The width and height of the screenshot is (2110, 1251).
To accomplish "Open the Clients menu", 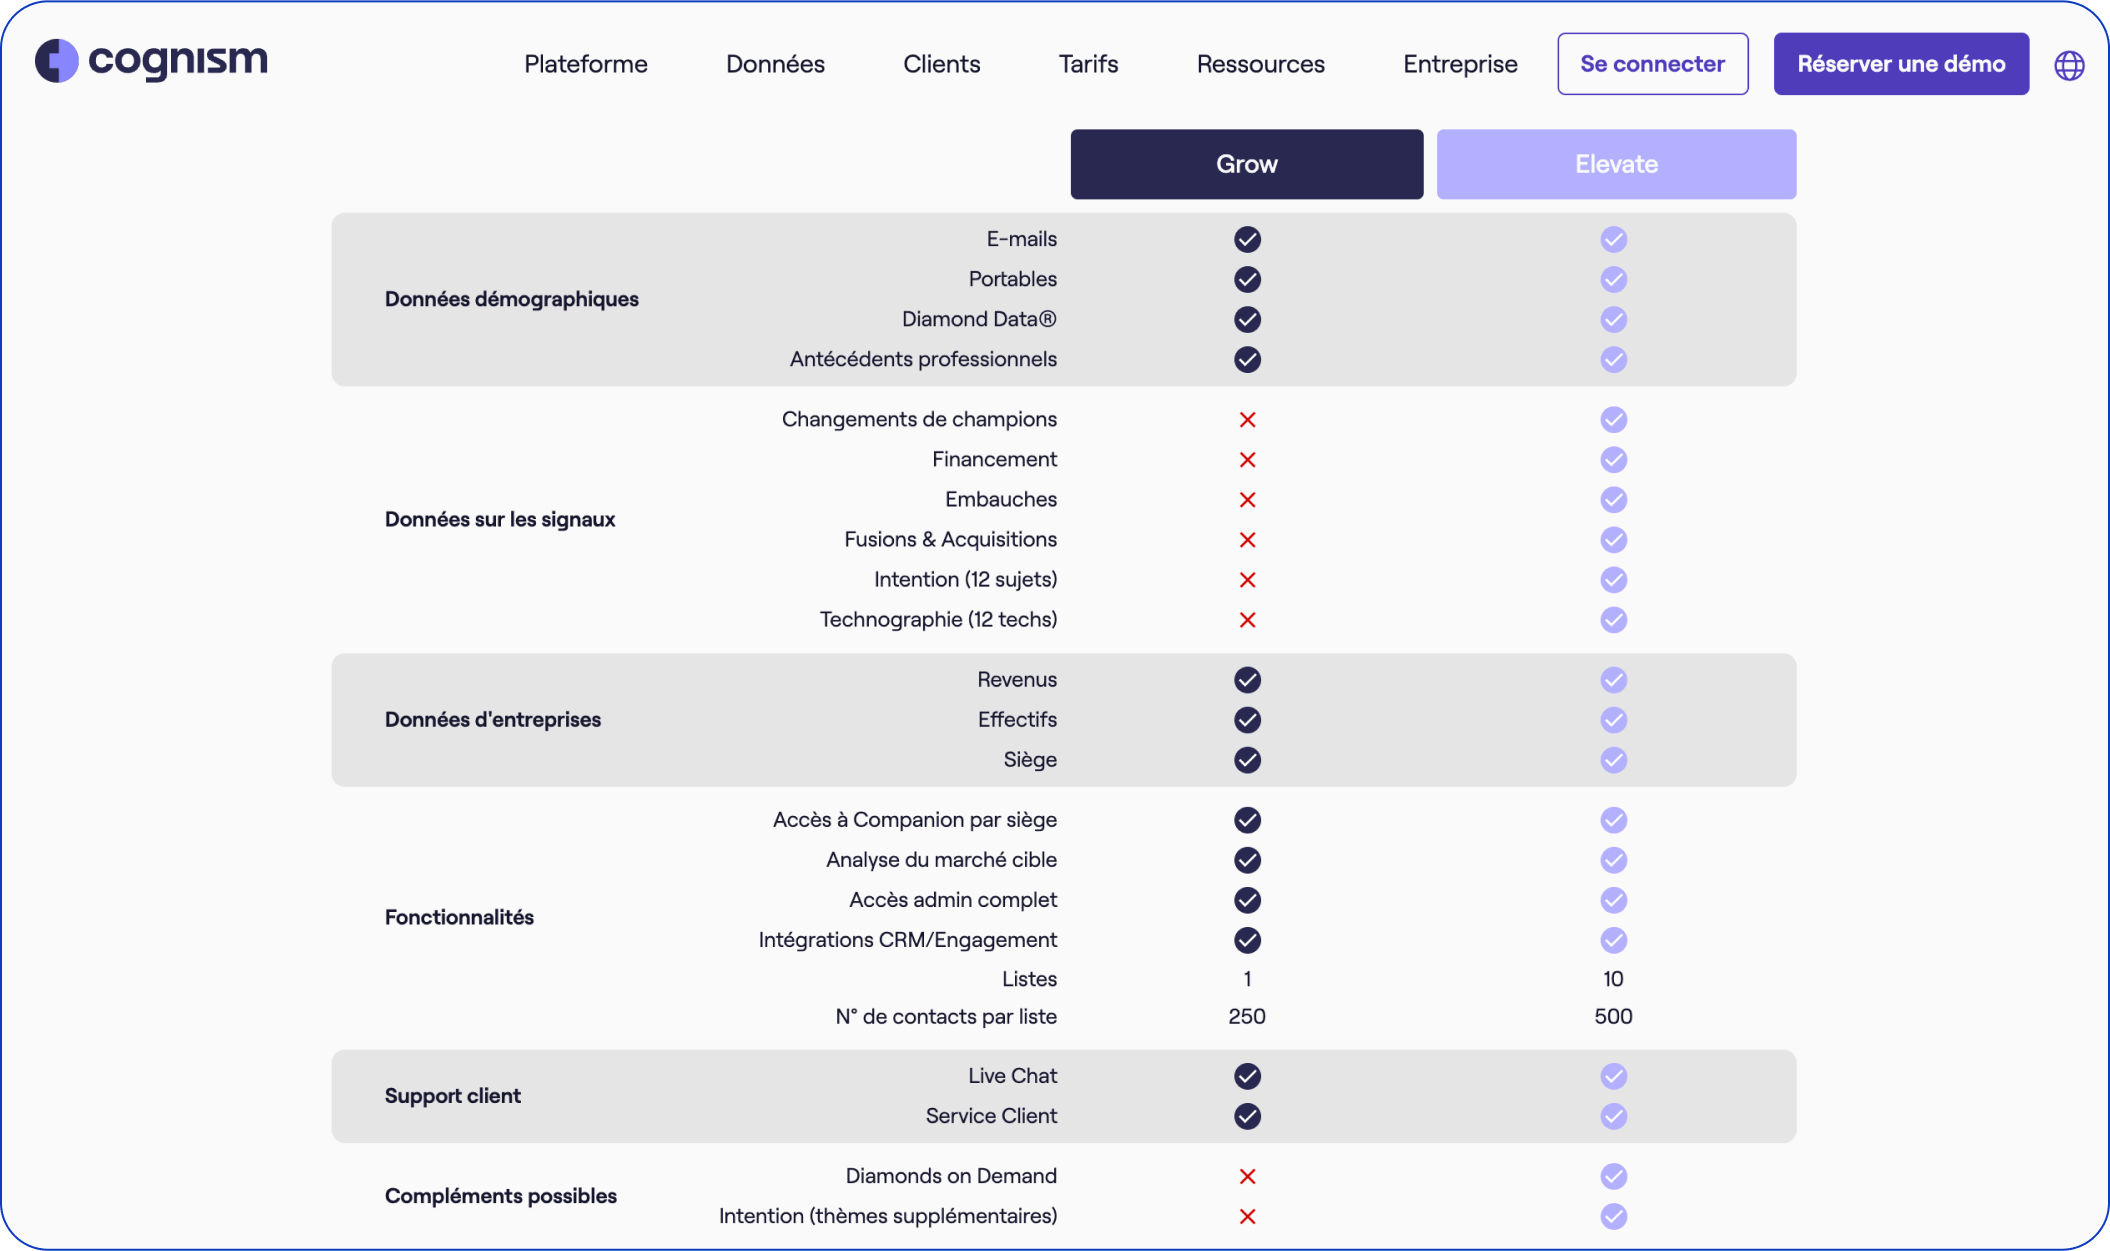I will (941, 64).
